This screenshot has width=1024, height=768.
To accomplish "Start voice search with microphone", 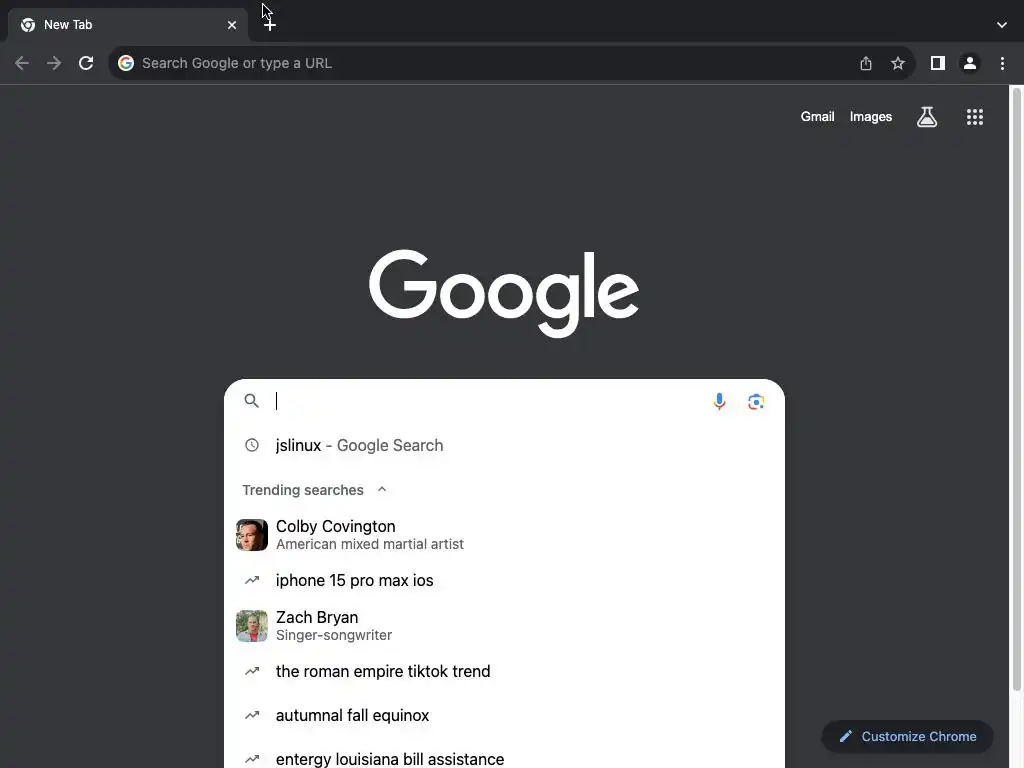I will [x=719, y=401].
